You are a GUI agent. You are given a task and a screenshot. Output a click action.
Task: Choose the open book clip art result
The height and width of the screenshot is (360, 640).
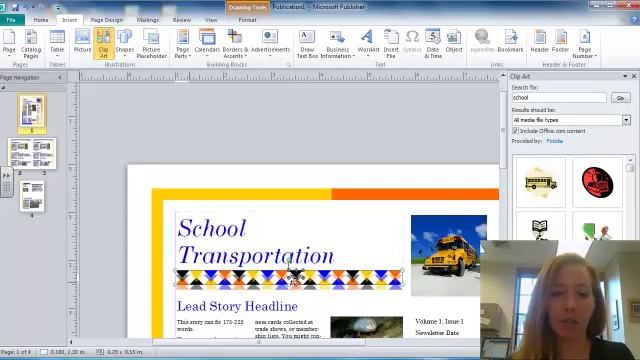coord(540,226)
